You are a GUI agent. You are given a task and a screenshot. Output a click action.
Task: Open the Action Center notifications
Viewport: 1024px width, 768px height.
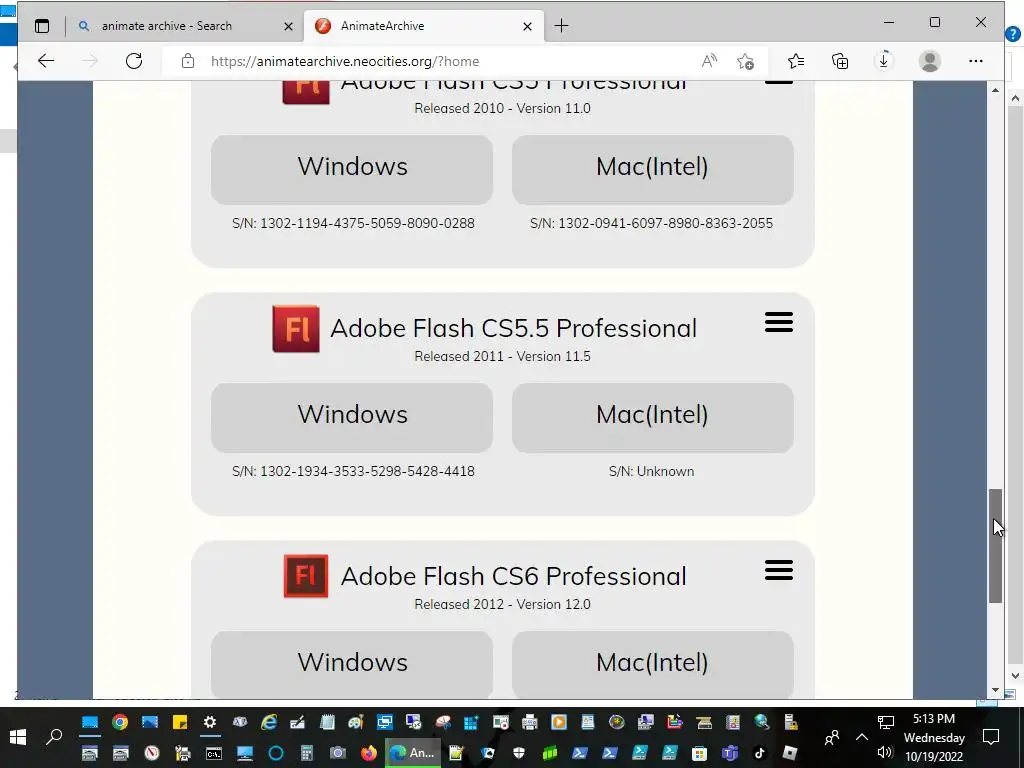coord(991,737)
